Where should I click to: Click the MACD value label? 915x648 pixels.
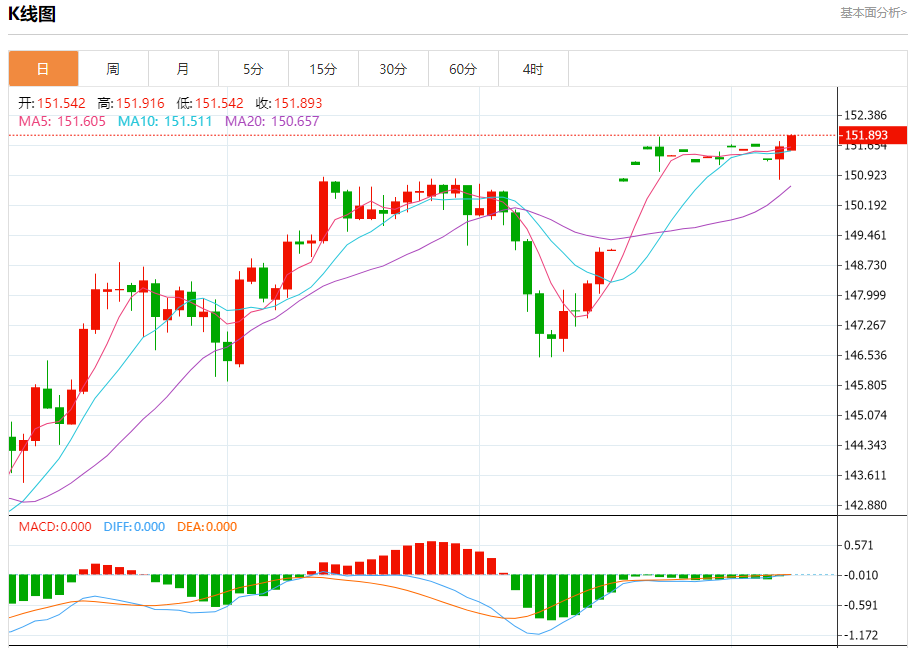55,527
